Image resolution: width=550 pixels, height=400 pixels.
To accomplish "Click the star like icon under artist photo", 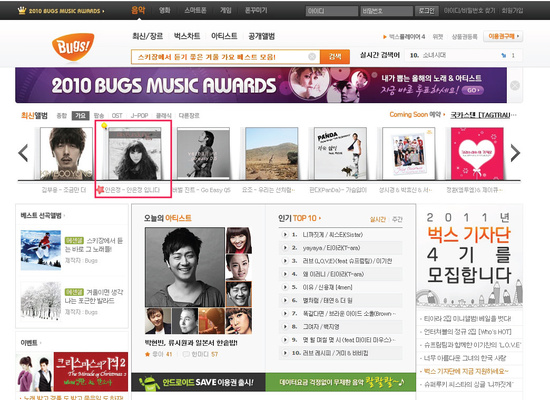I will [x=147, y=354].
